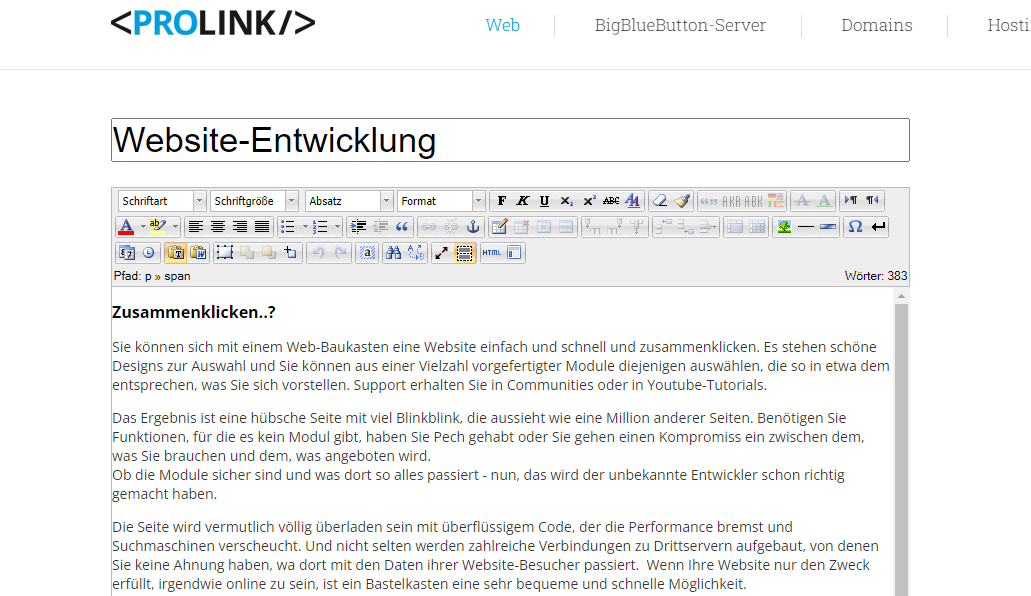Click the Website-Entwicklung title field

click(x=510, y=140)
